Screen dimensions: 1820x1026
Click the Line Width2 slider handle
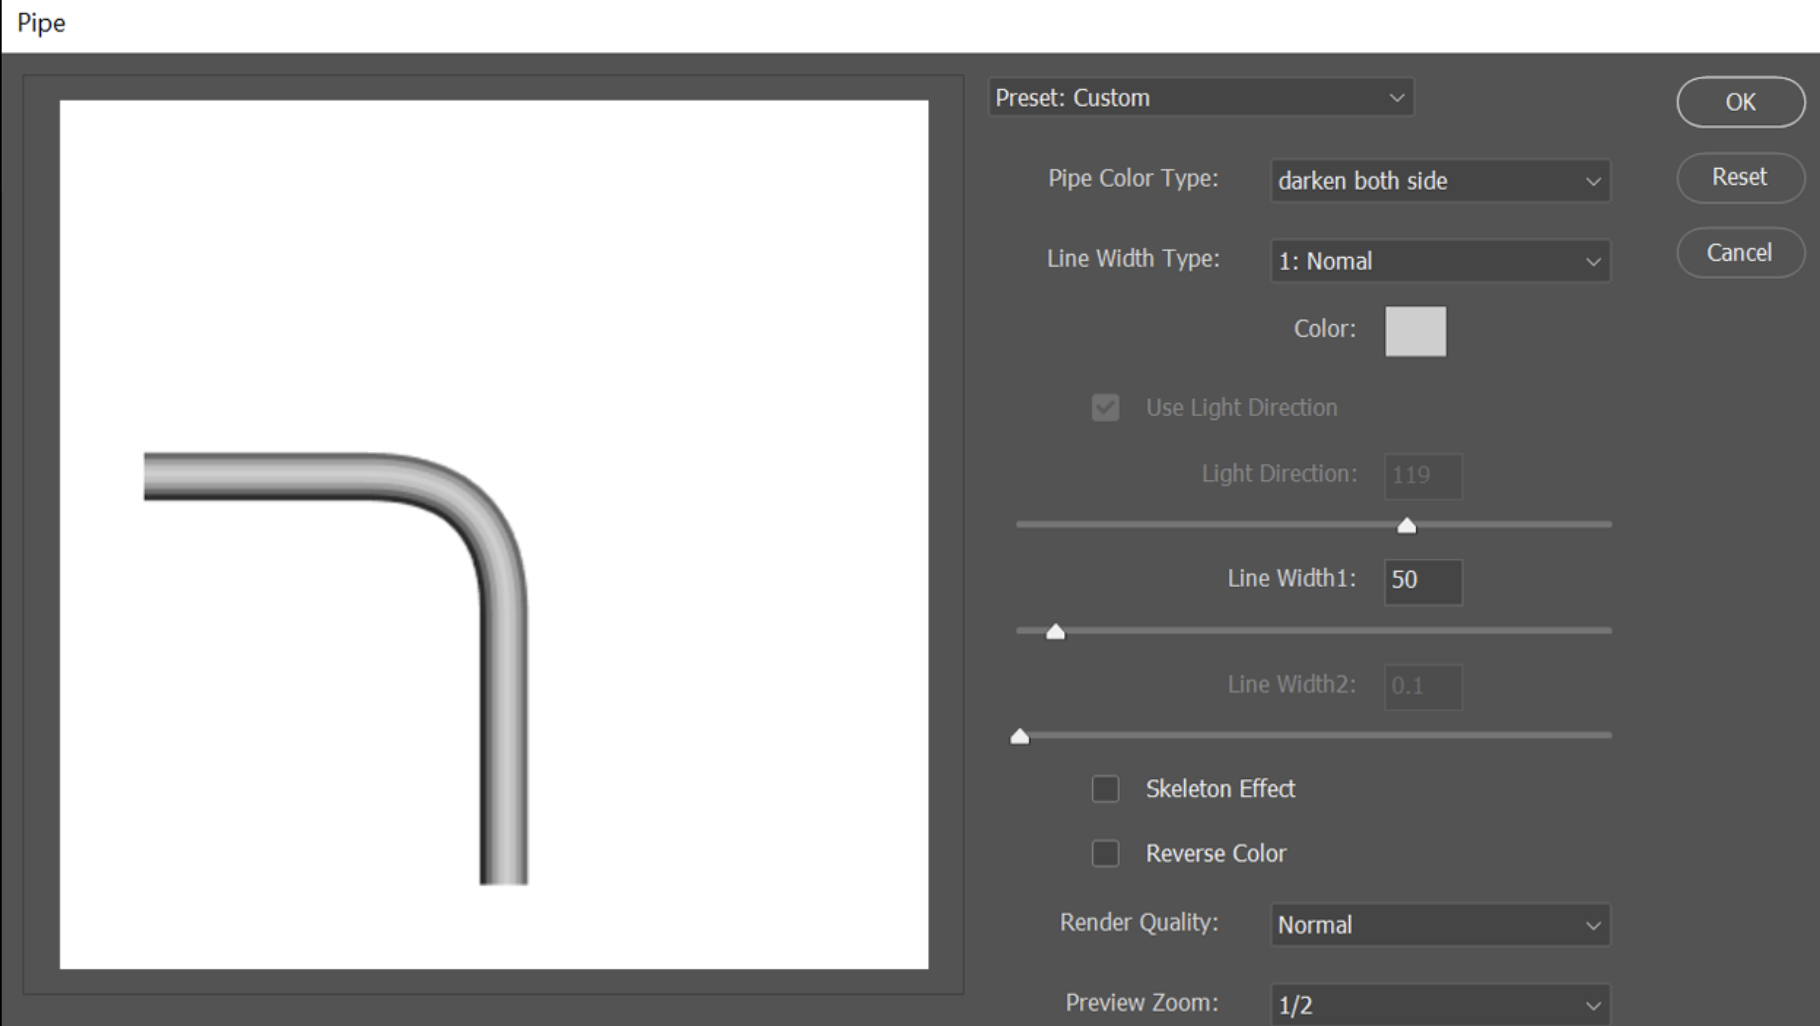[x=1020, y=736]
